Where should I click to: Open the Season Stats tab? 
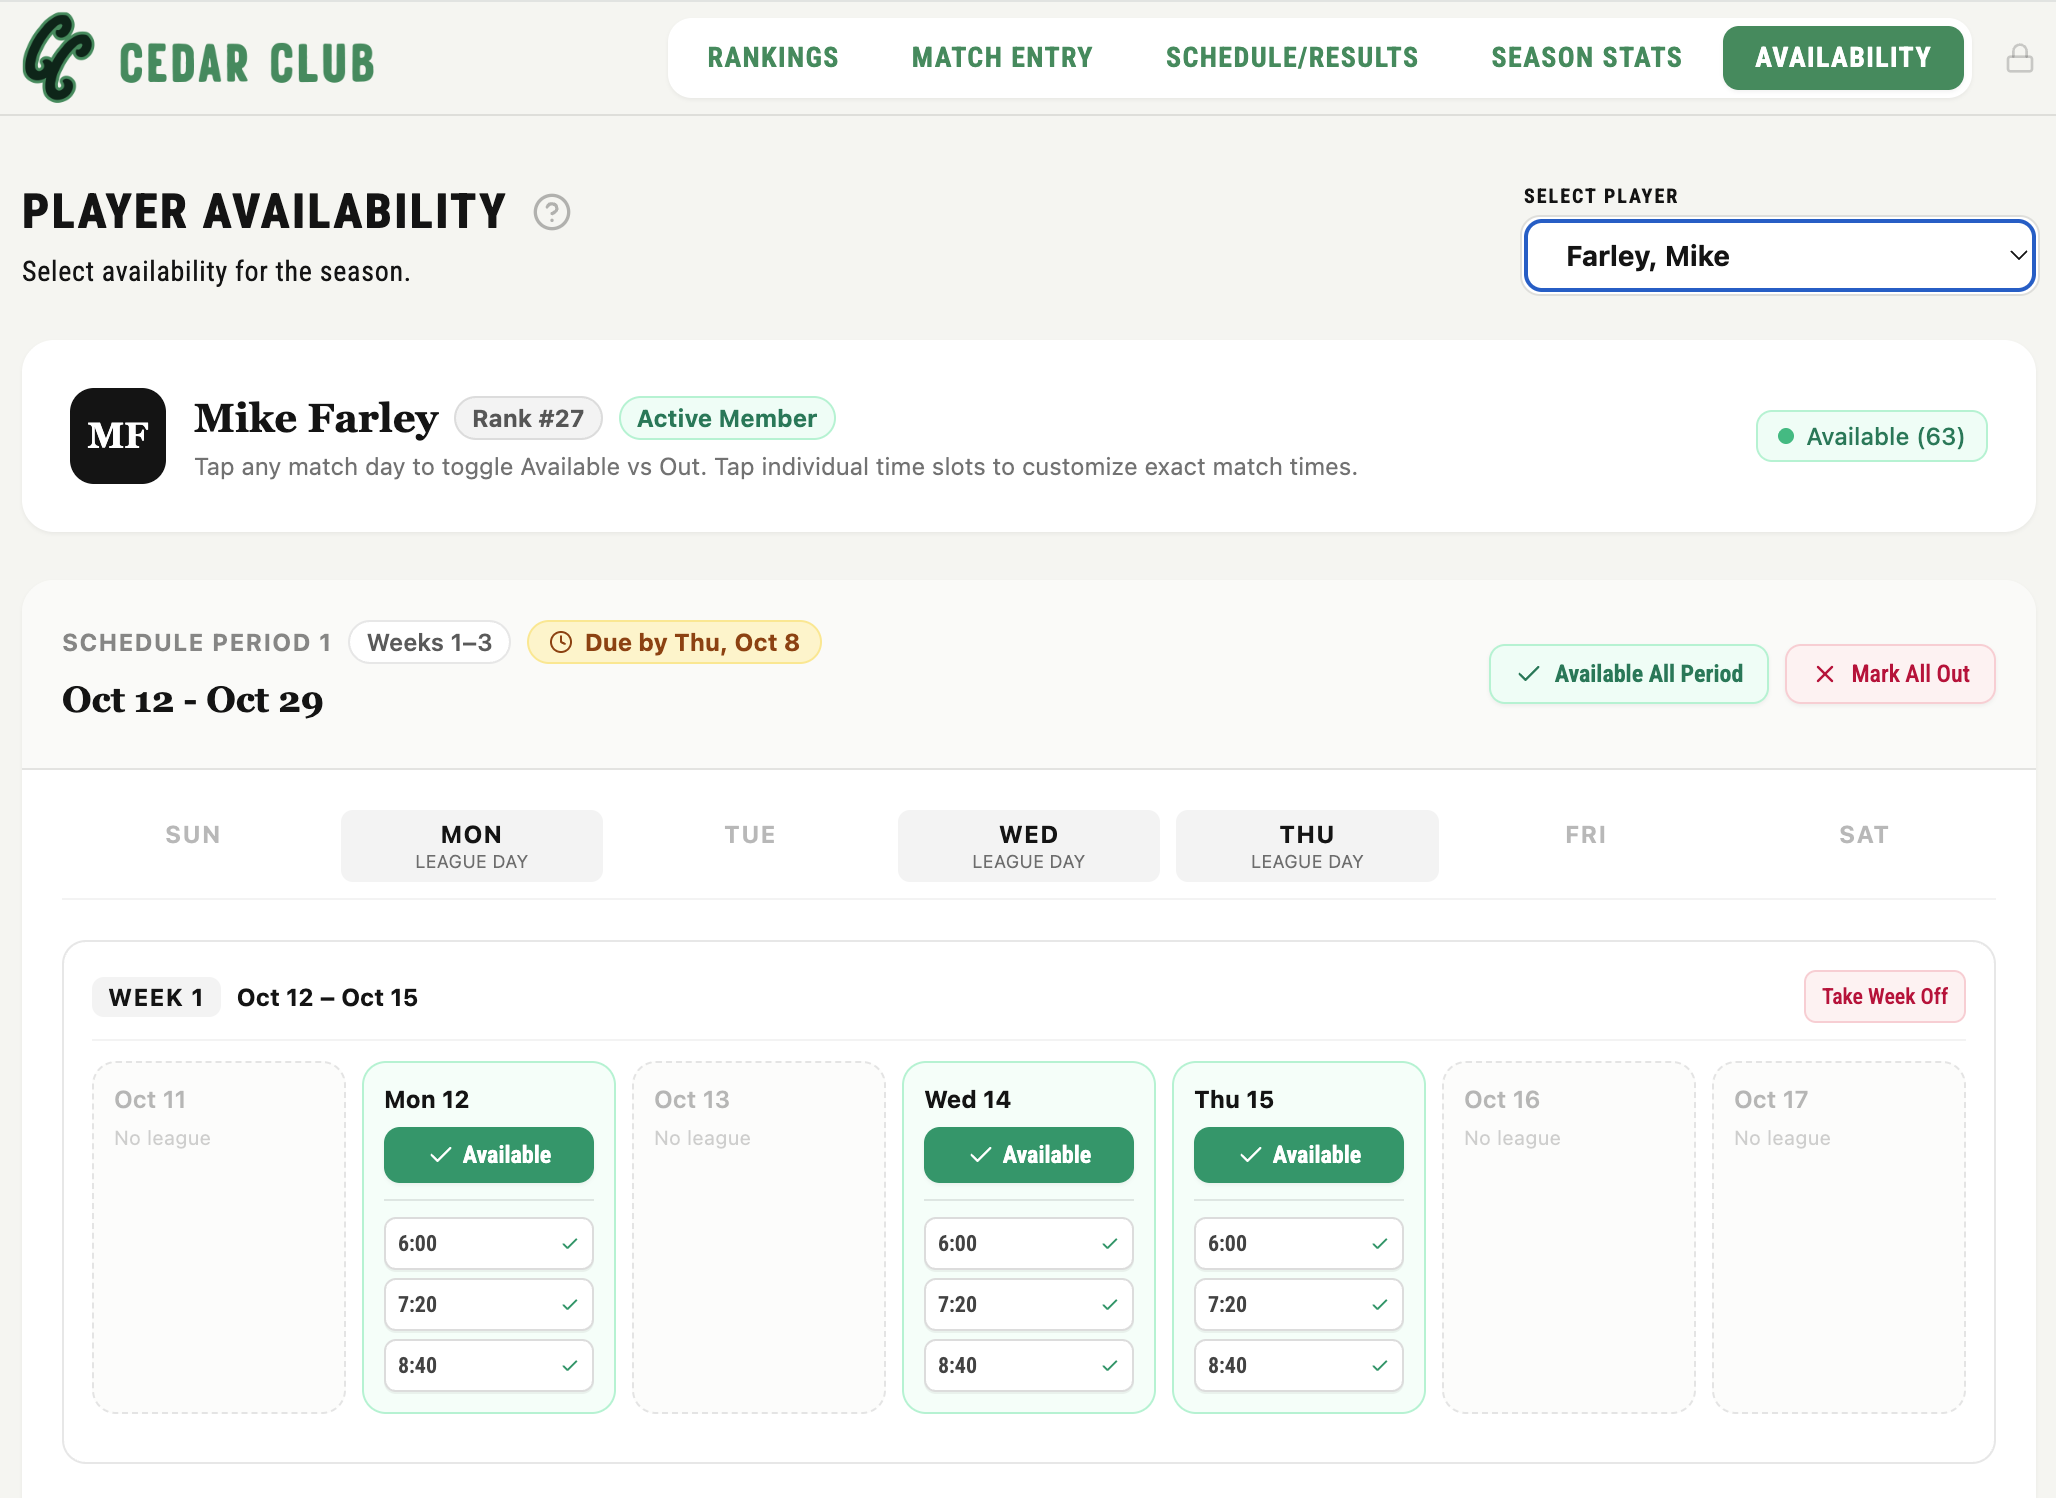tap(1587, 58)
